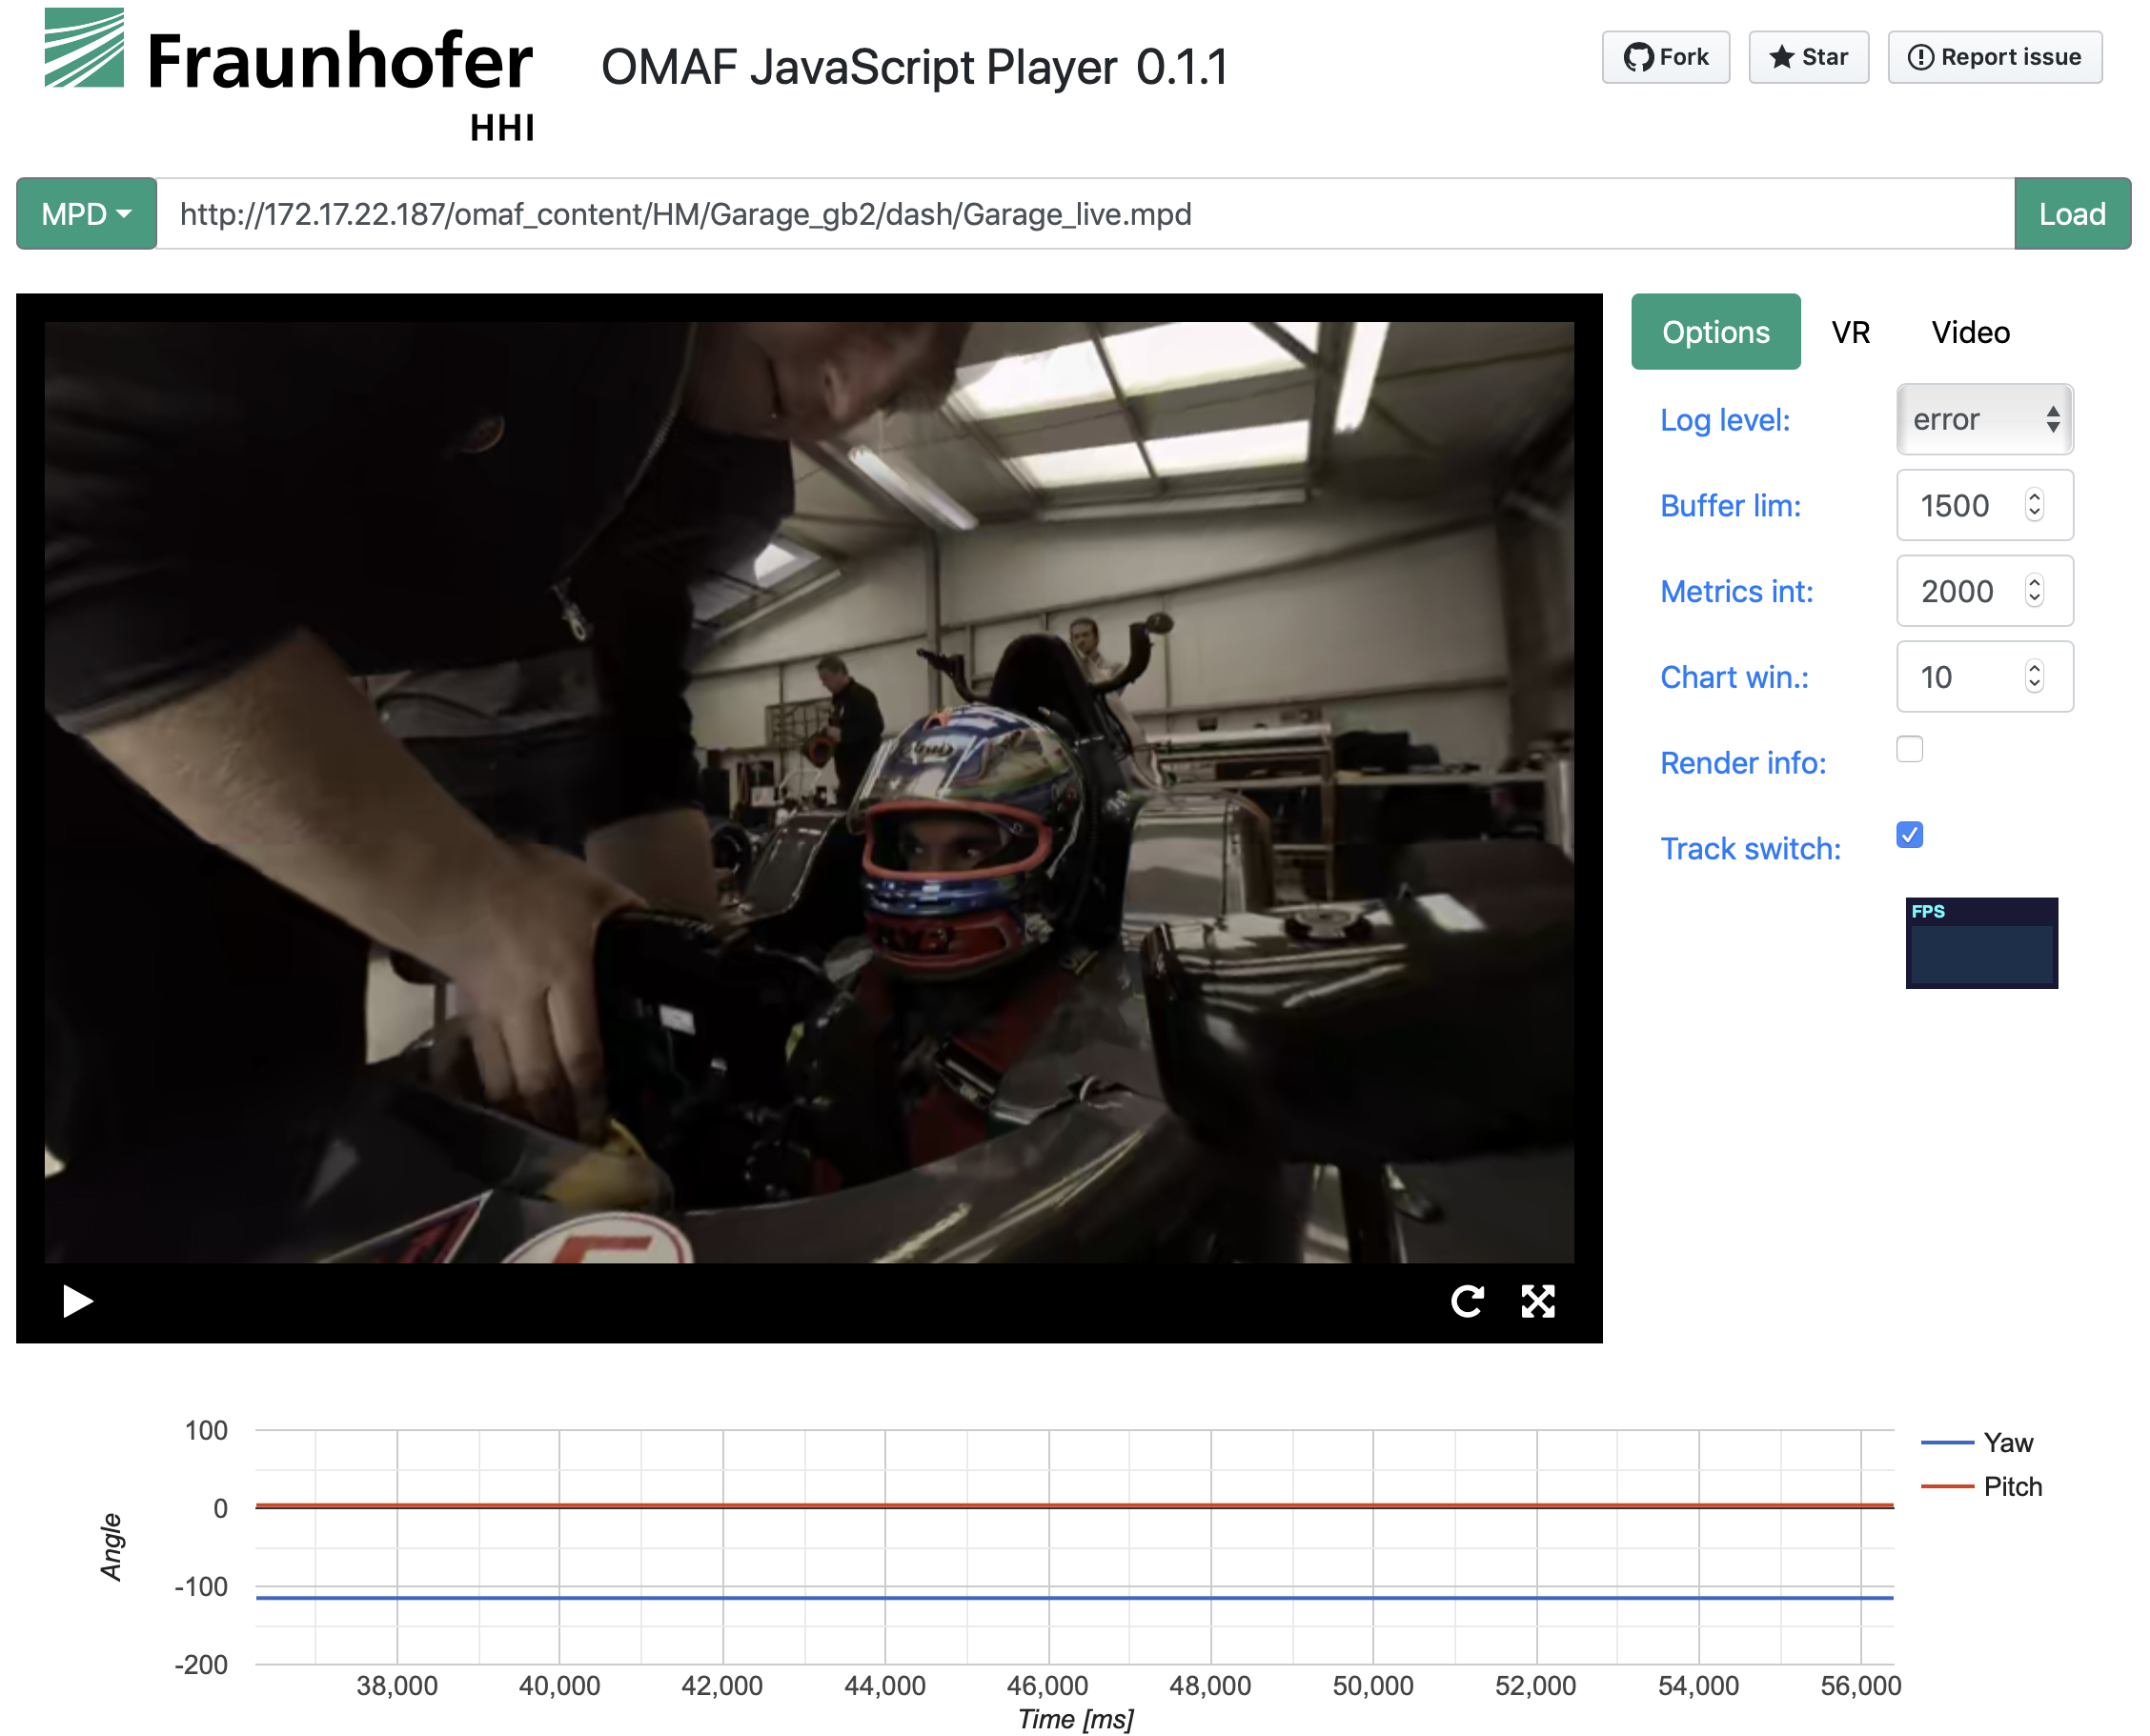Click the reload/reset view icon
2150x1736 pixels.
point(1467,1301)
